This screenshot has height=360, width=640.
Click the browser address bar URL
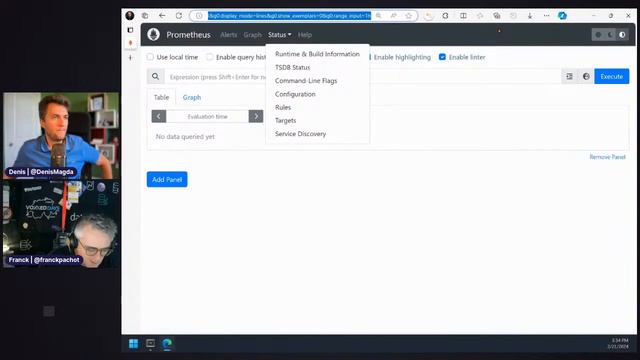289,16
